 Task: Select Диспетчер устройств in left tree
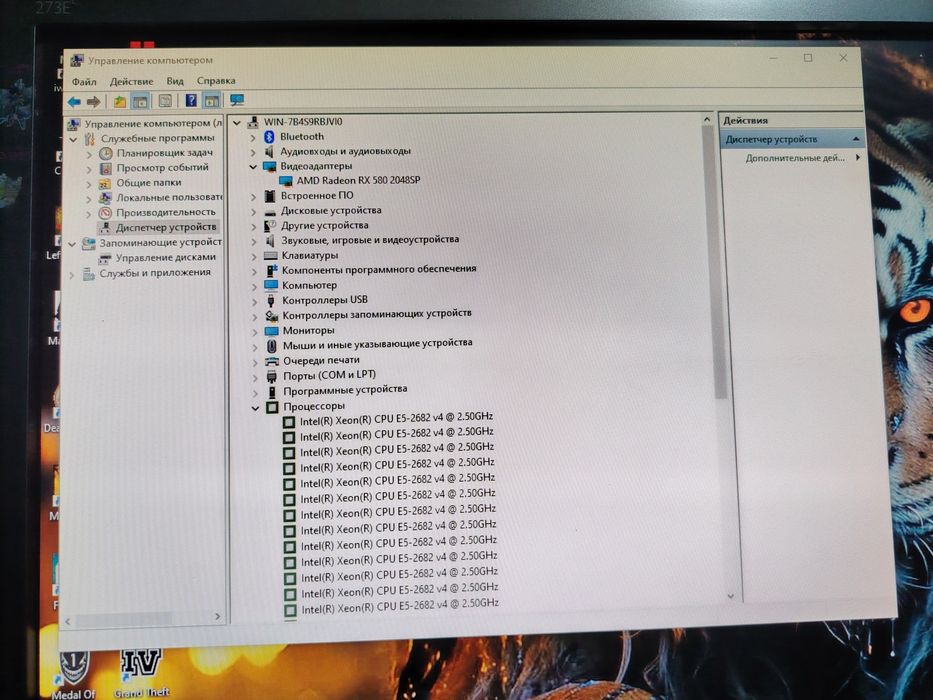[166, 227]
